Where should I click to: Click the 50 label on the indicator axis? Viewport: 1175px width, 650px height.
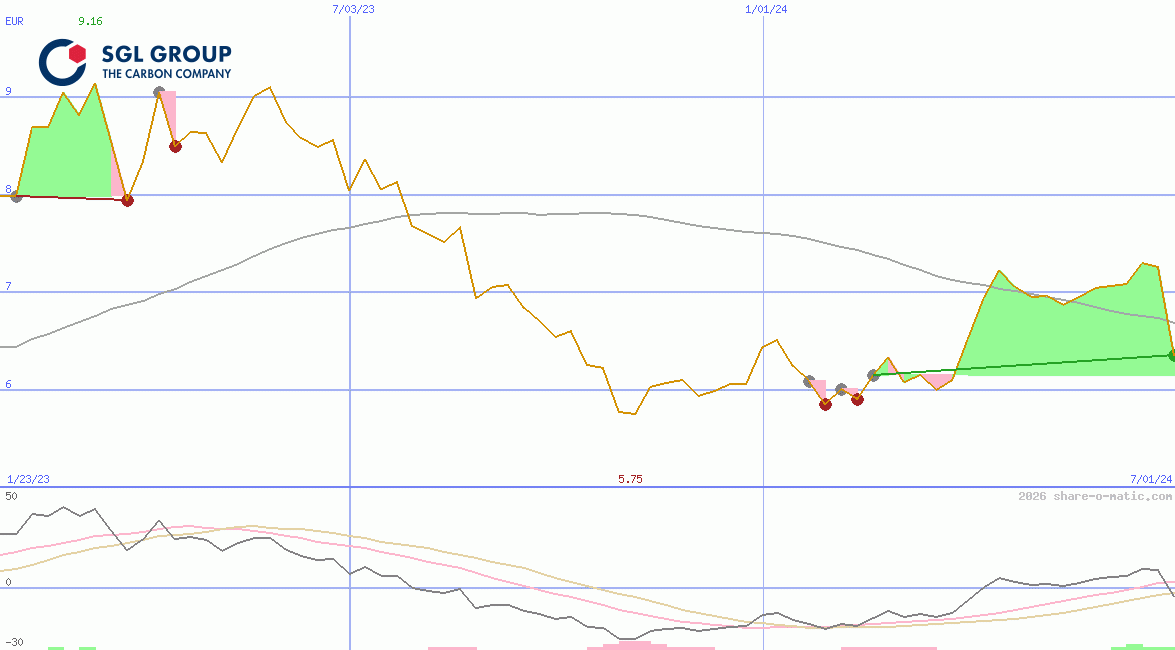pyautogui.click(x=11, y=496)
